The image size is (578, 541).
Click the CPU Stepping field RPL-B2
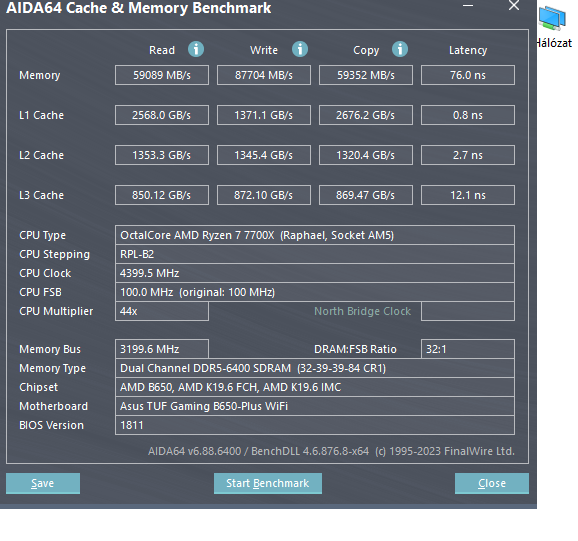click(315, 254)
